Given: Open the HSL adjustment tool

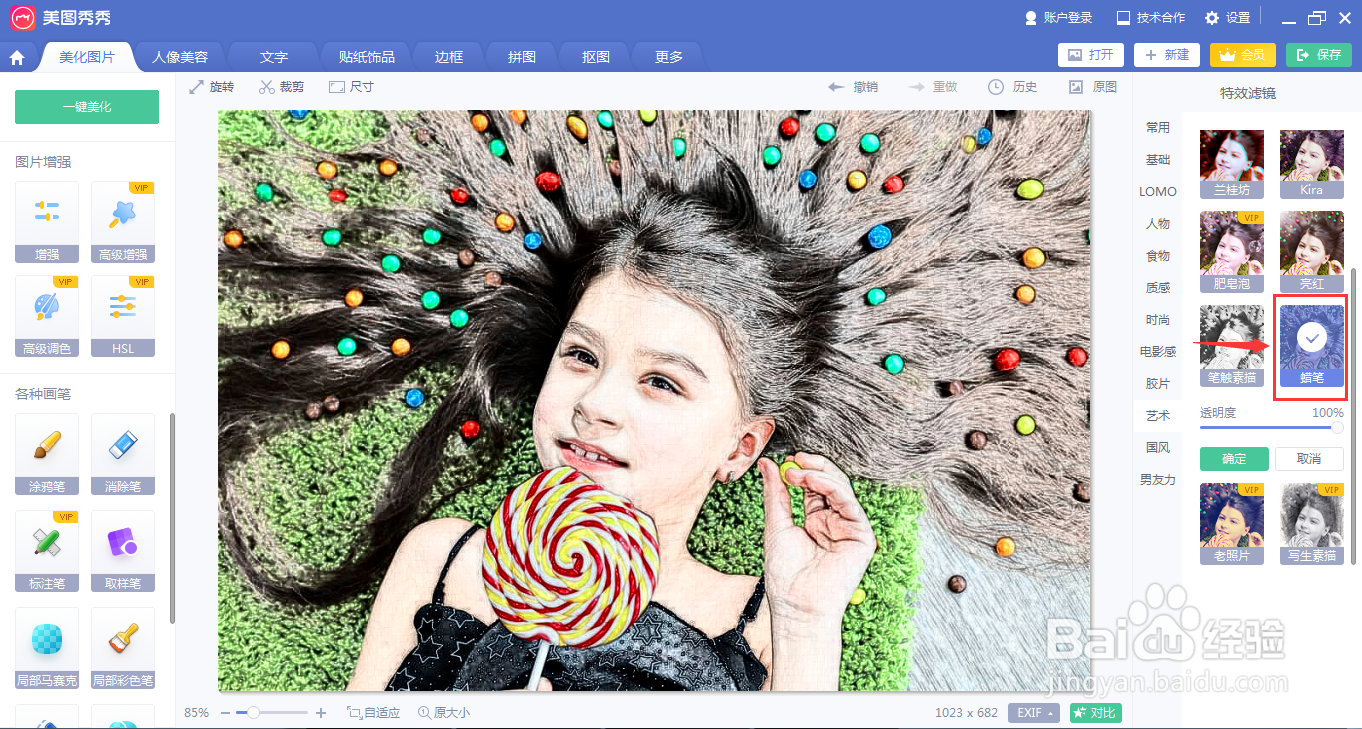Looking at the screenshot, I should (x=123, y=316).
